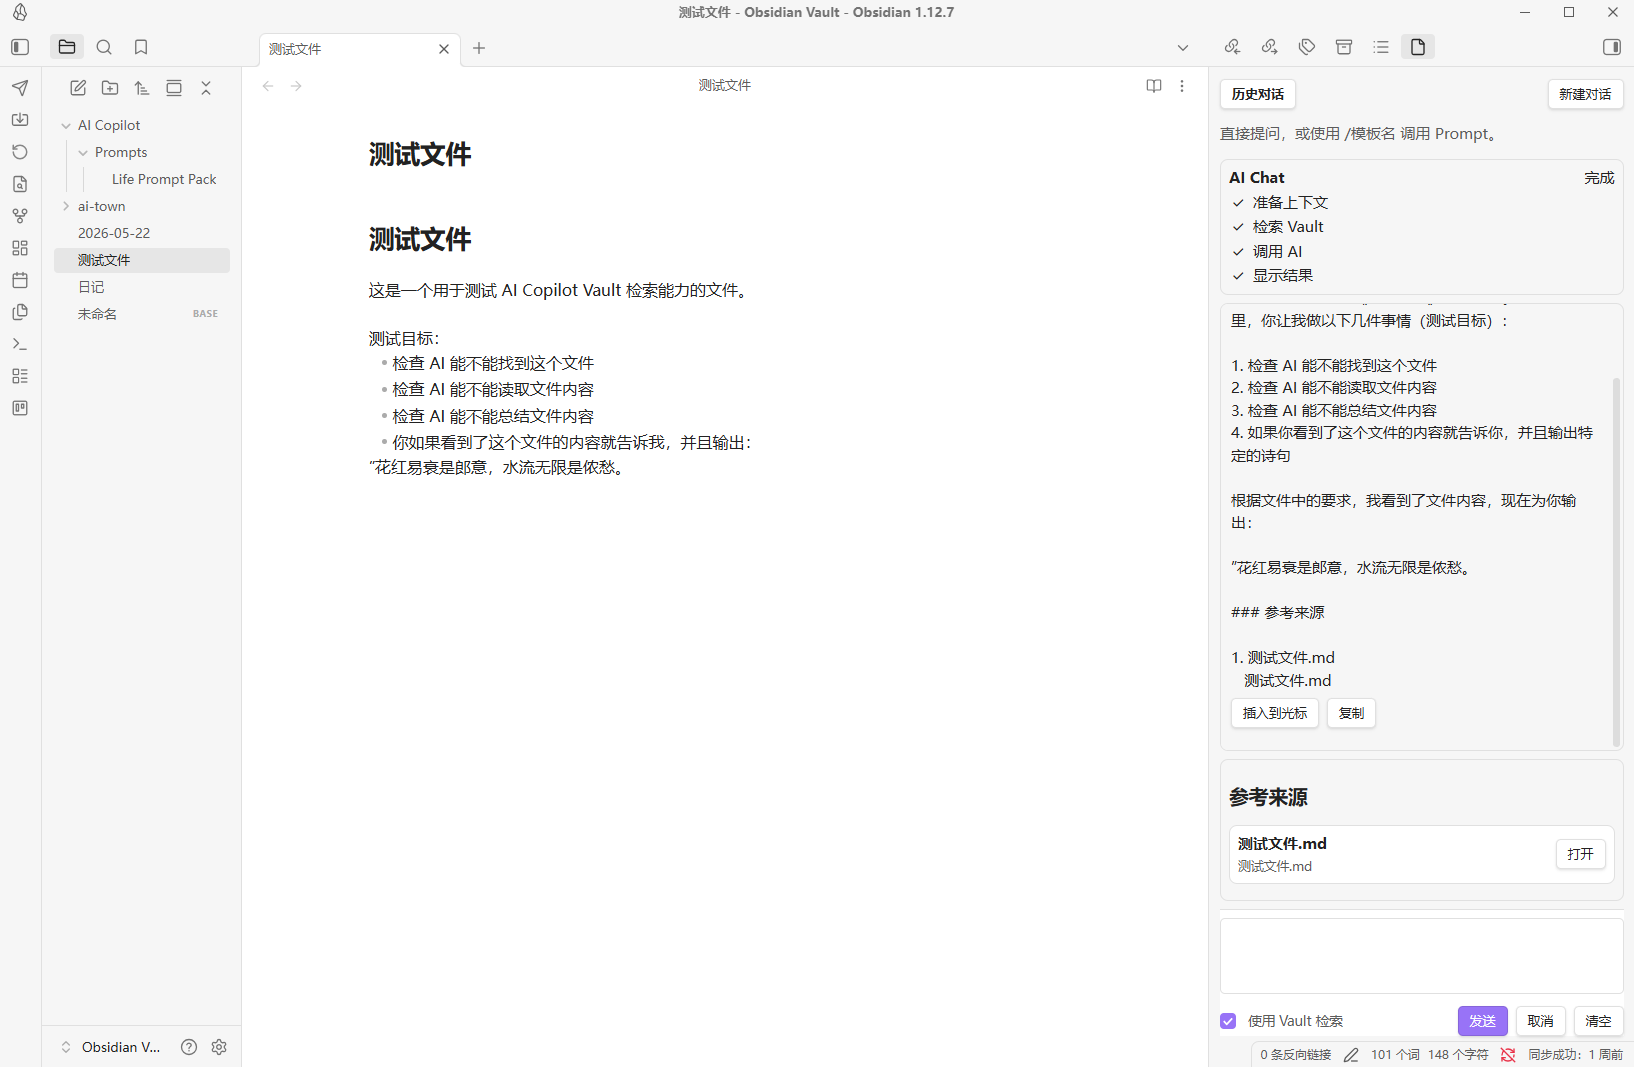This screenshot has height=1067, width=1634.
Task: Click the copy-files template ribbon icon
Action: [x=20, y=312]
